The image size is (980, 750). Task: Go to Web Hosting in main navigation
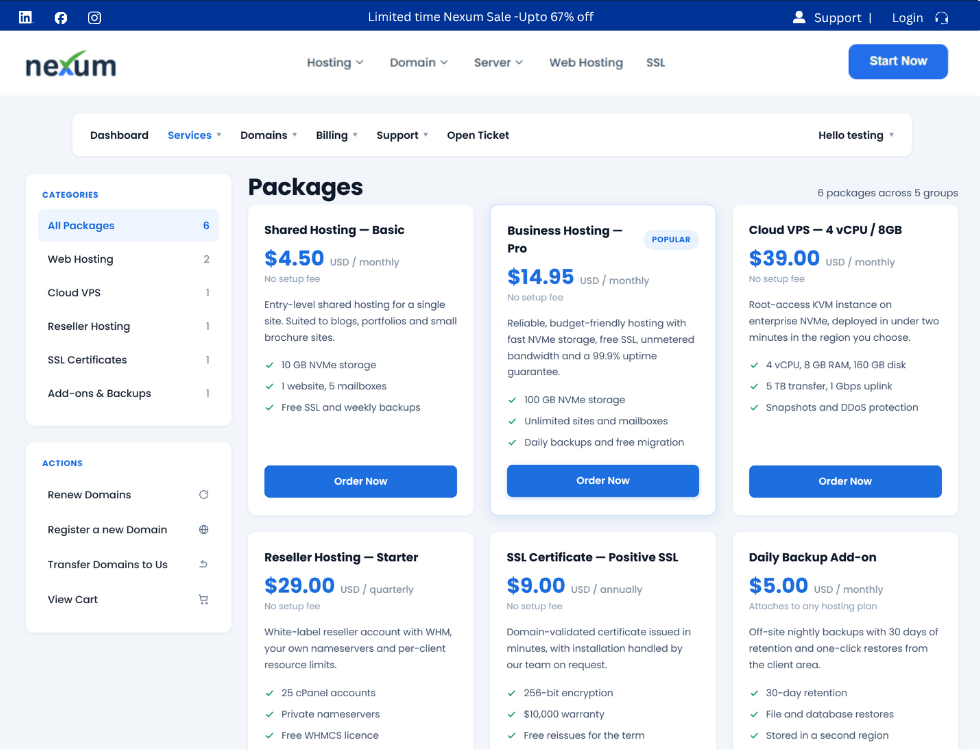click(x=586, y=62)
